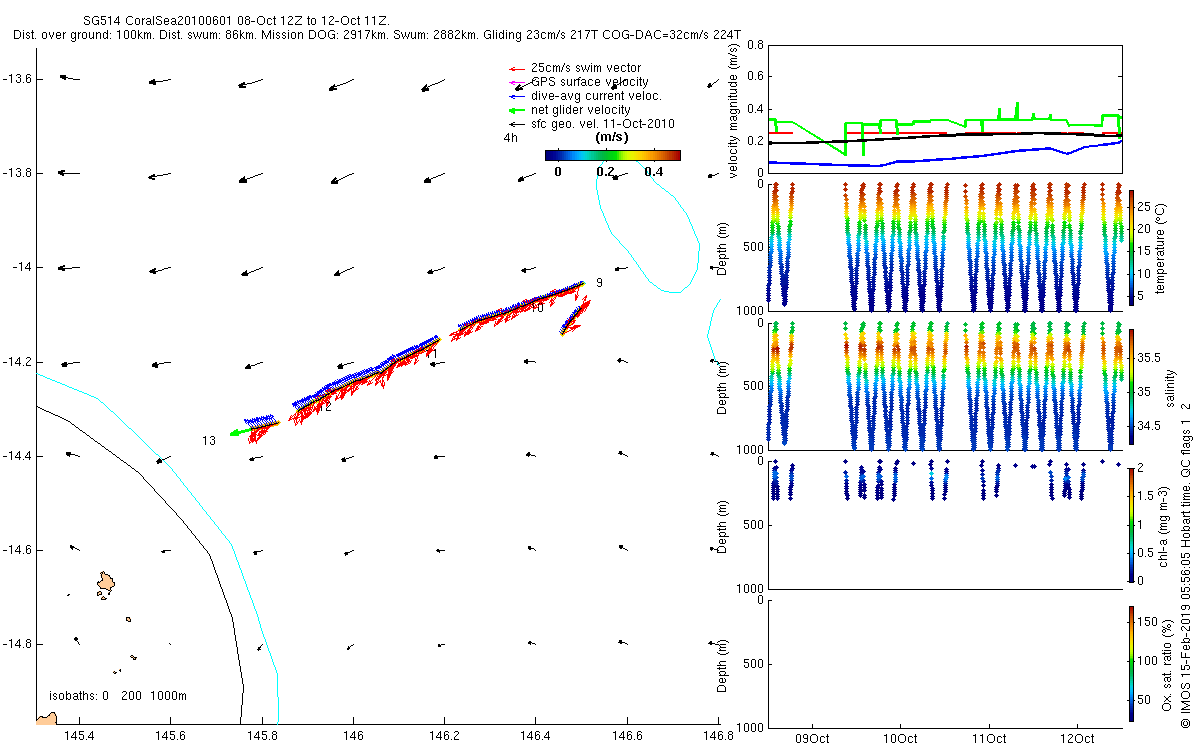Click the velocity (m/s) horizontal colorbar
The image size is (1200, 750).
click(612, 155)
